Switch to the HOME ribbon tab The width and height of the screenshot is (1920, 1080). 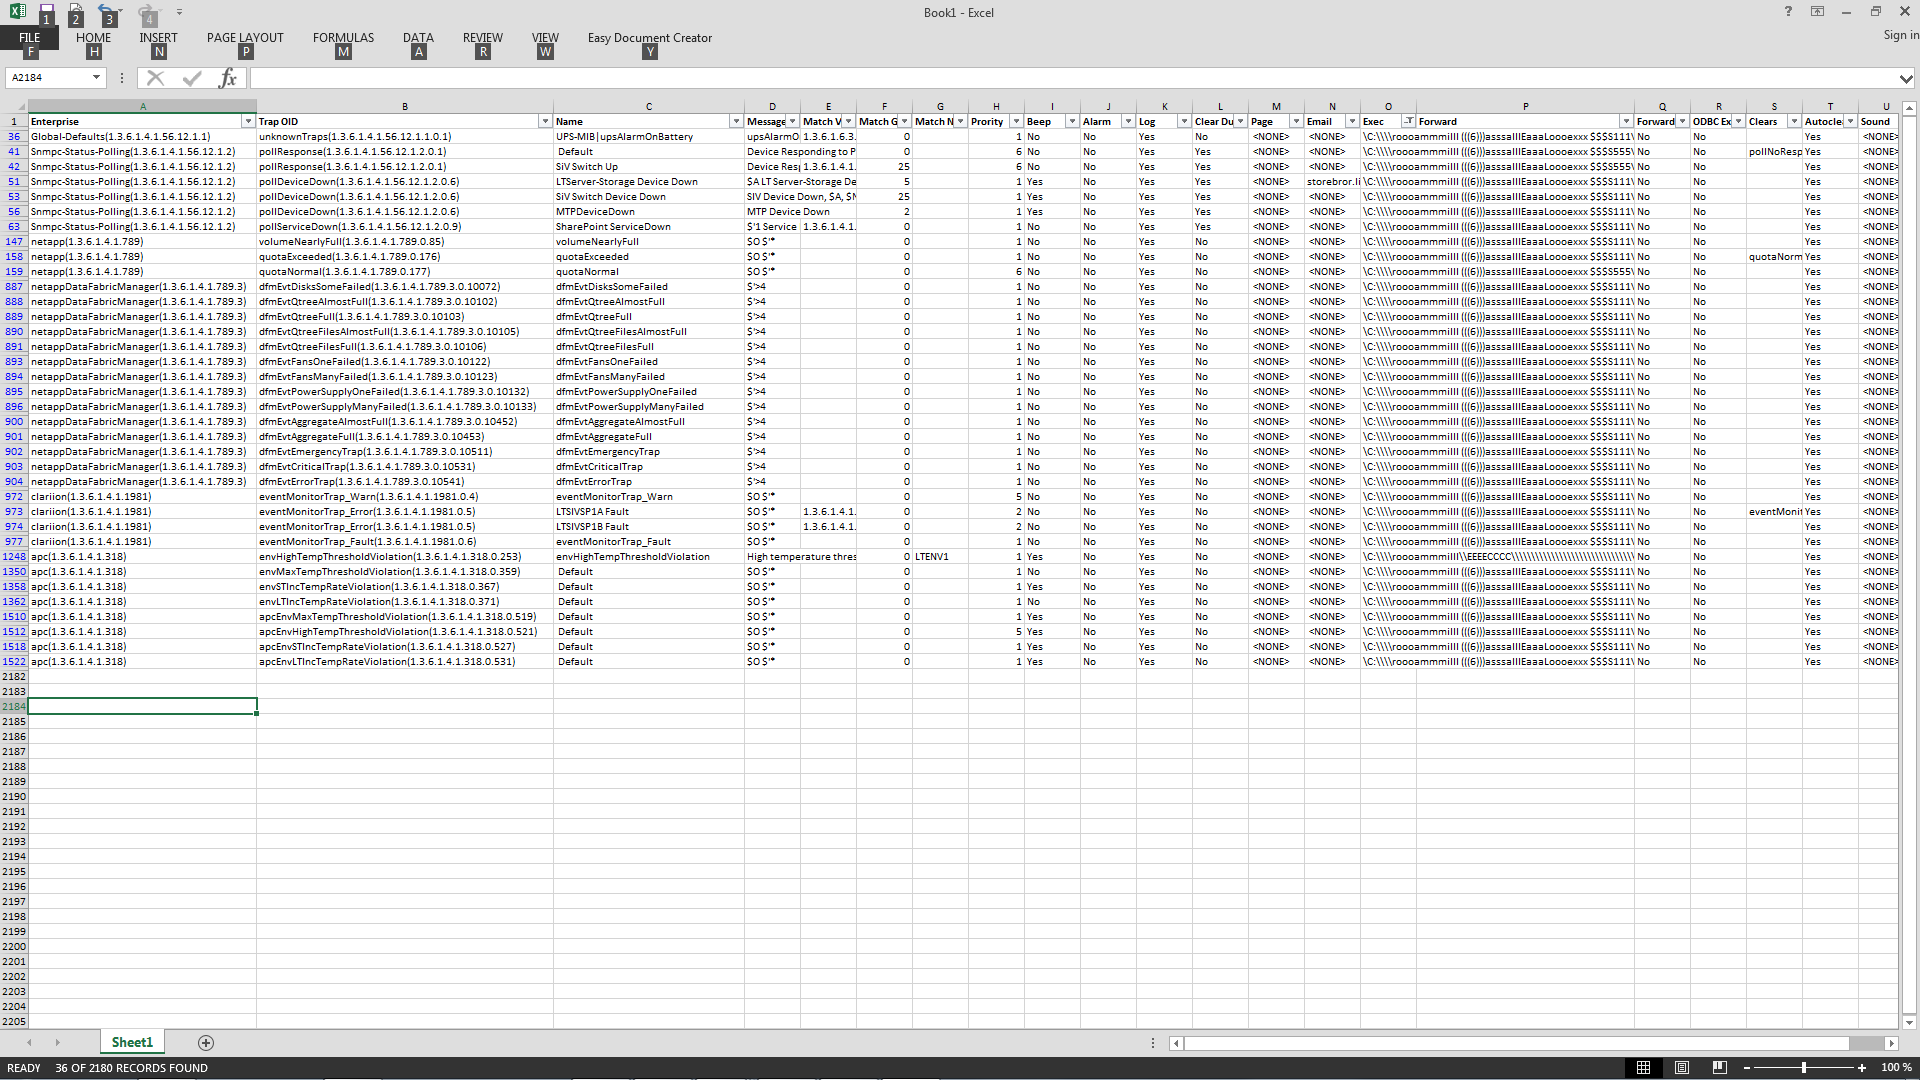(93, 38)
